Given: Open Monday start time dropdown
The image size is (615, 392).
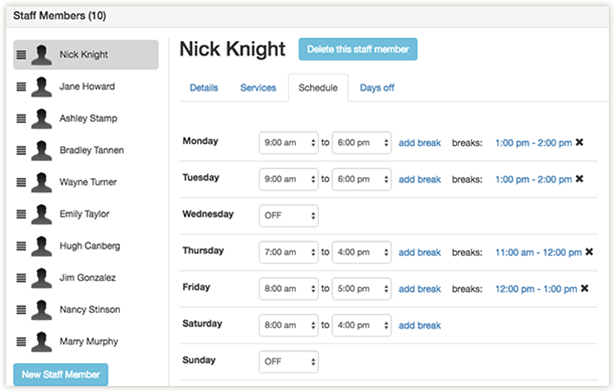Looking at the screenshot, I should click(288, 143).
